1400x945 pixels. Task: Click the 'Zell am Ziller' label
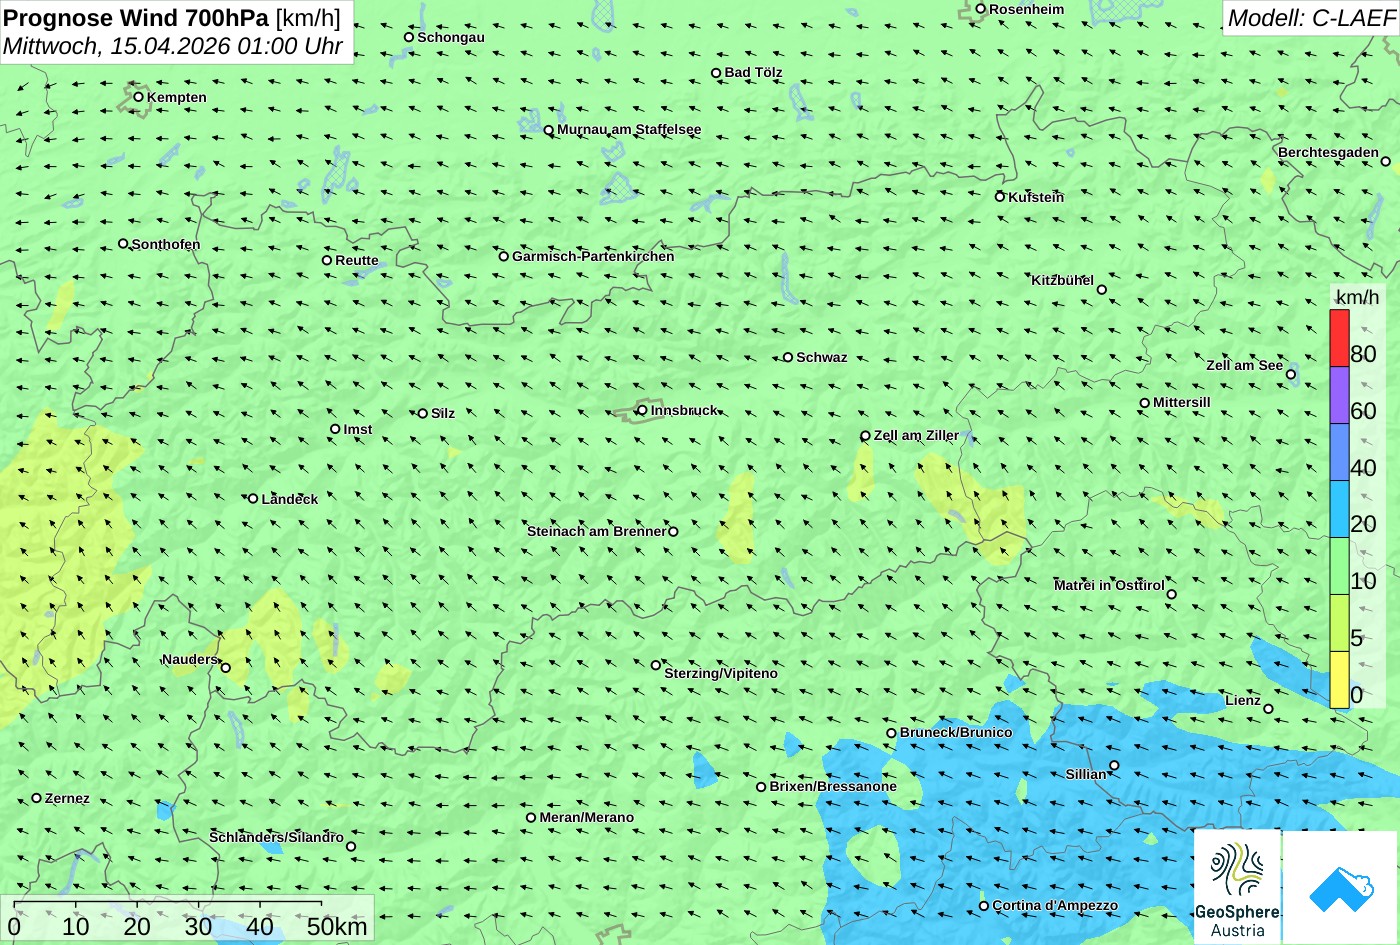(916, 435)
